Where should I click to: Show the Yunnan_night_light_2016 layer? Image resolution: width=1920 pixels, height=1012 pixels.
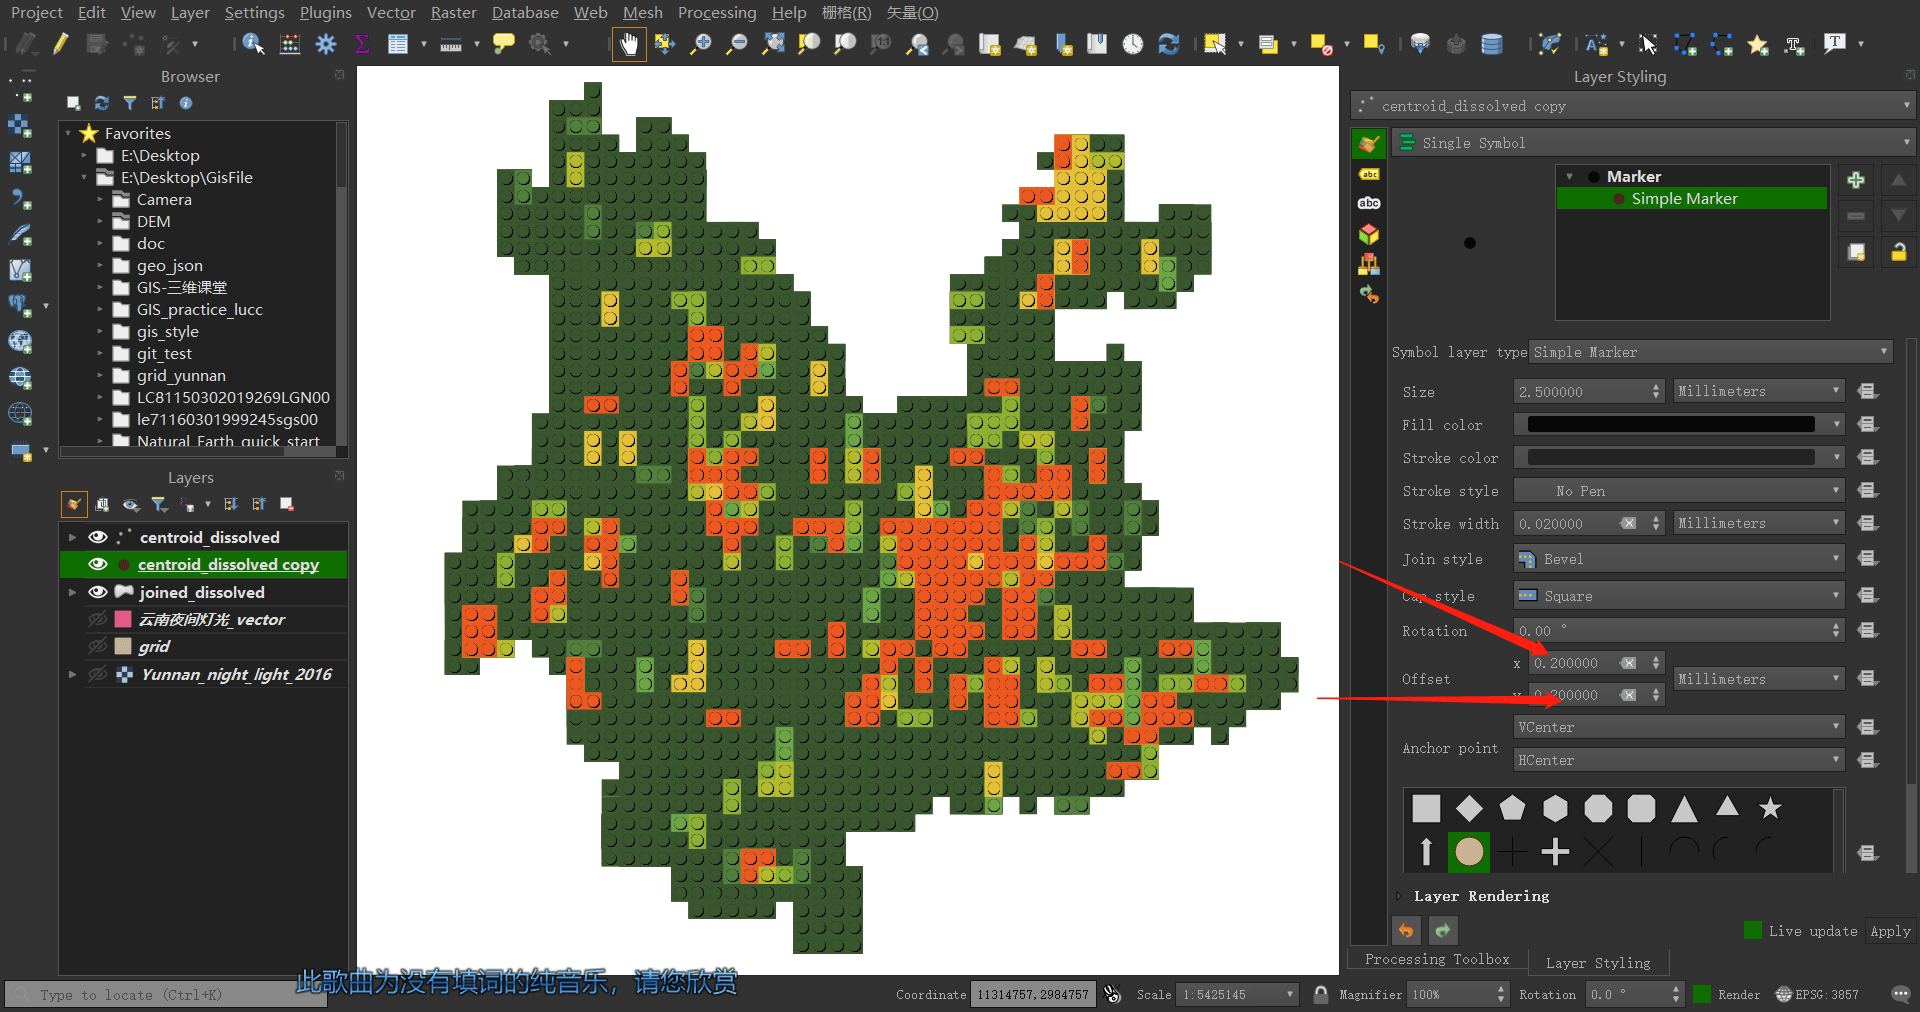pyautogui.click(x=98, y=674)
